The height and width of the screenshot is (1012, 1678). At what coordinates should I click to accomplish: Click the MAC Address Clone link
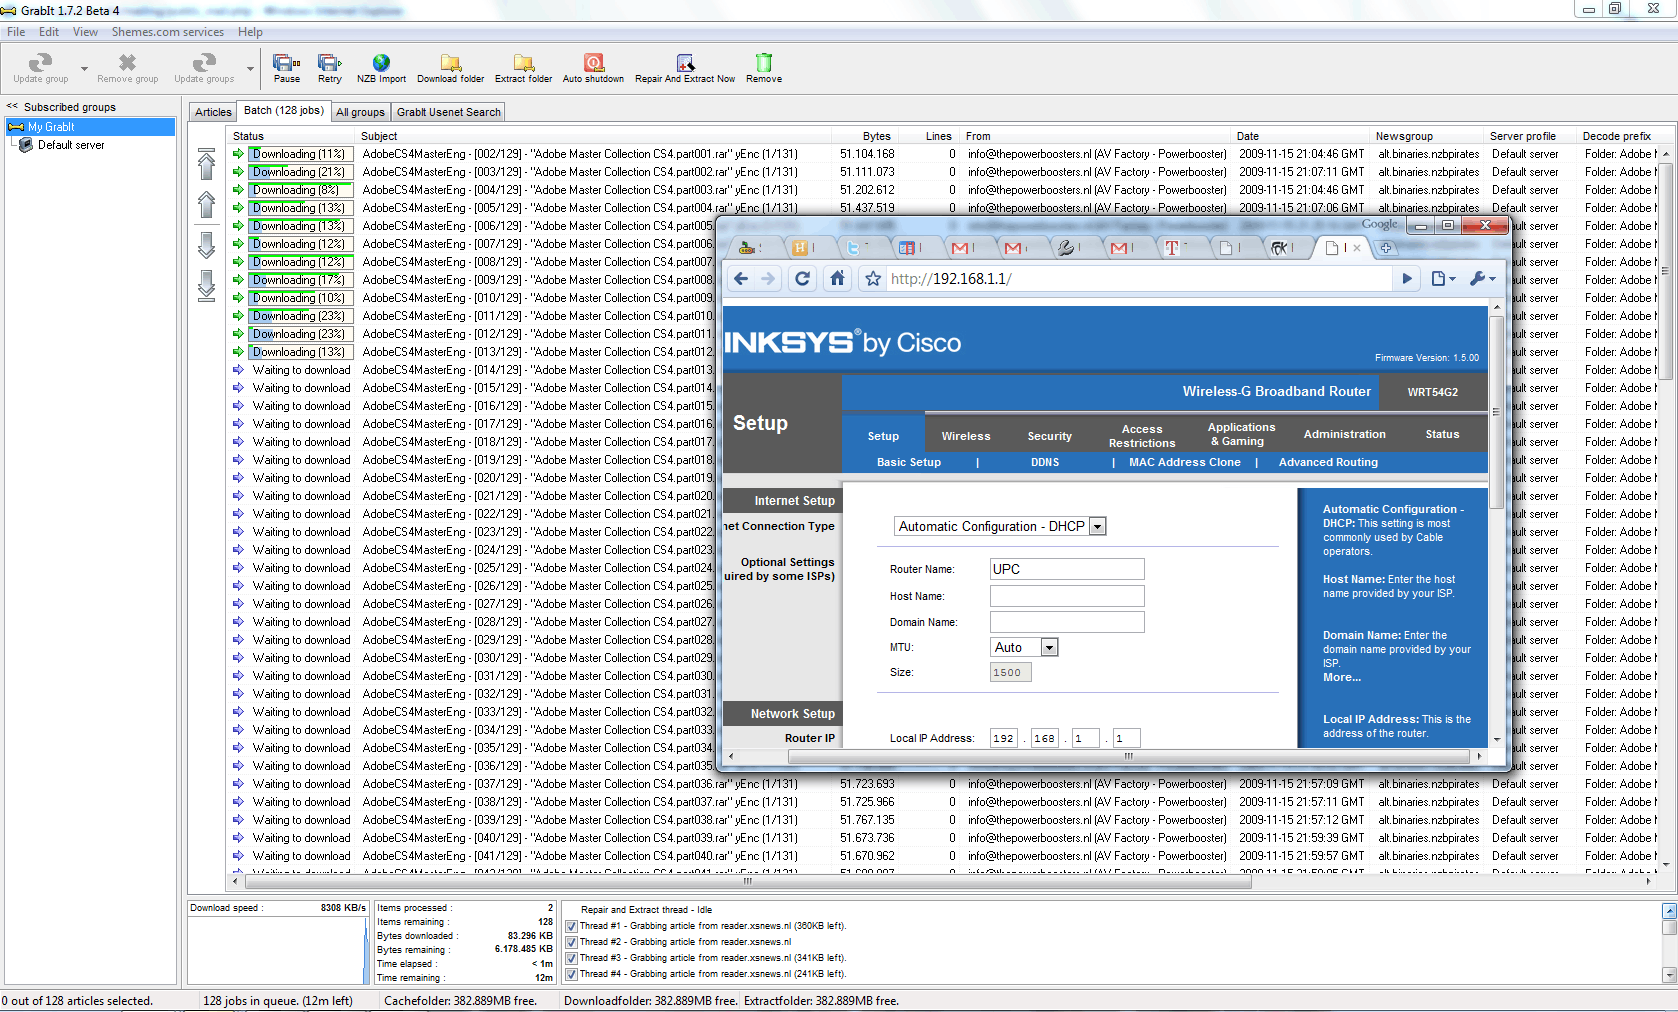point(1185,462)
